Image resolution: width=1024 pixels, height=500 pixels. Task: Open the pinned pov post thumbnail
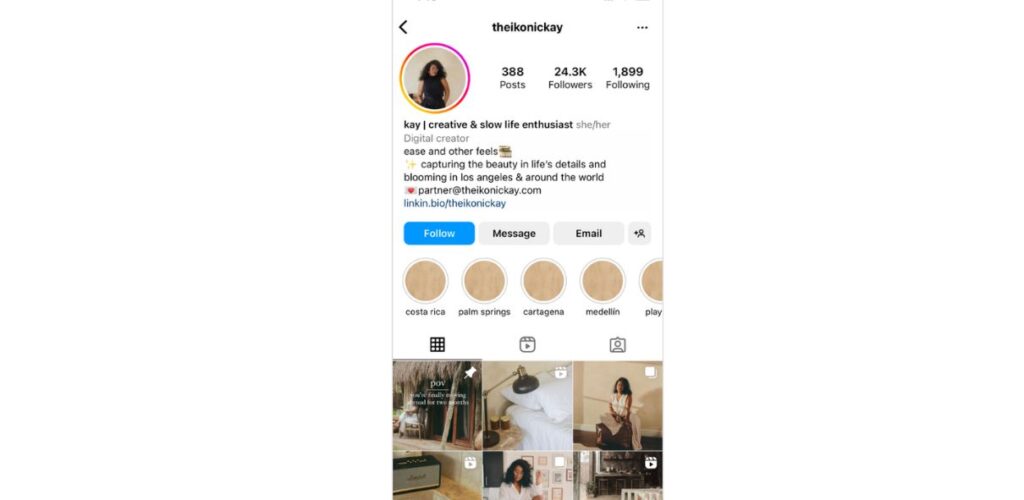437,405
